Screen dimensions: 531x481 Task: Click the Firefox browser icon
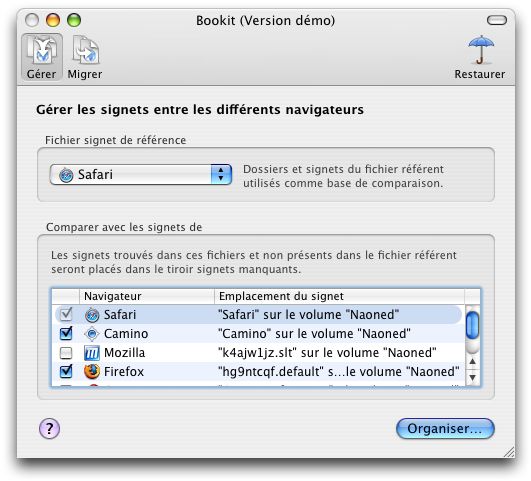click(92, 372)
